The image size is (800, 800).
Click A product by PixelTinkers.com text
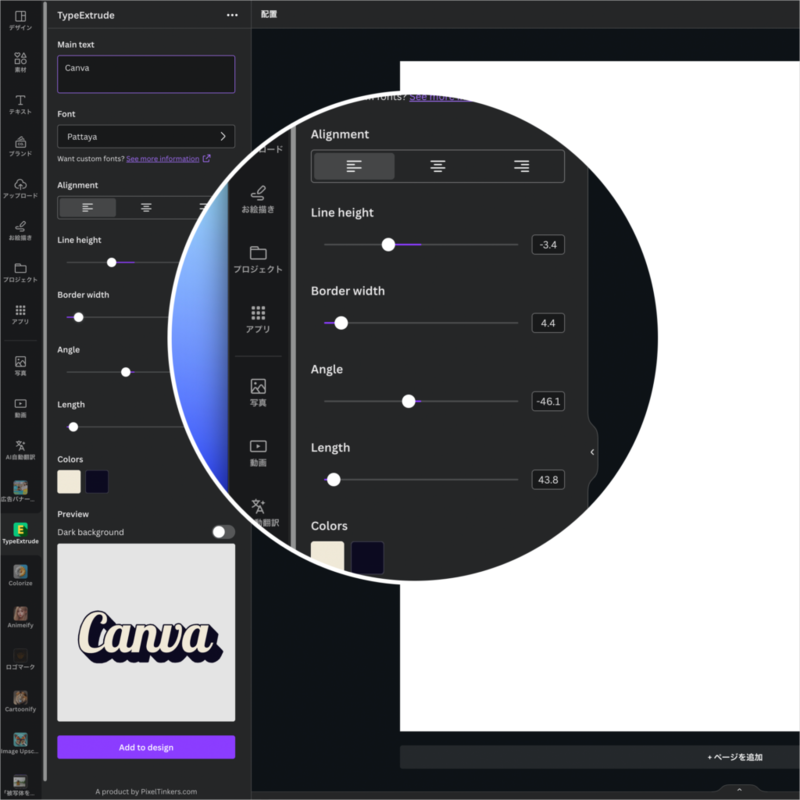tap(146, 791)
